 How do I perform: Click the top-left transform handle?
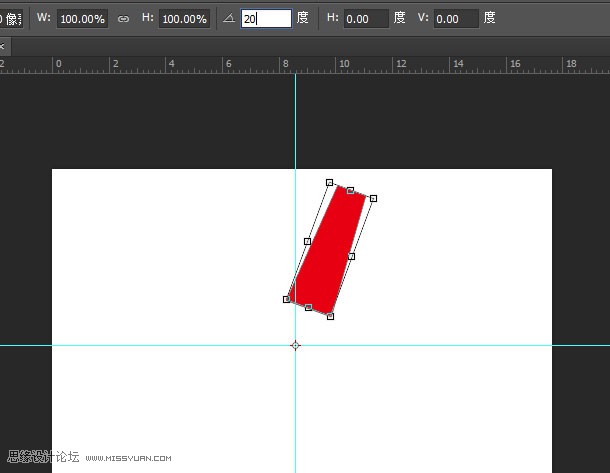[329, 183]
